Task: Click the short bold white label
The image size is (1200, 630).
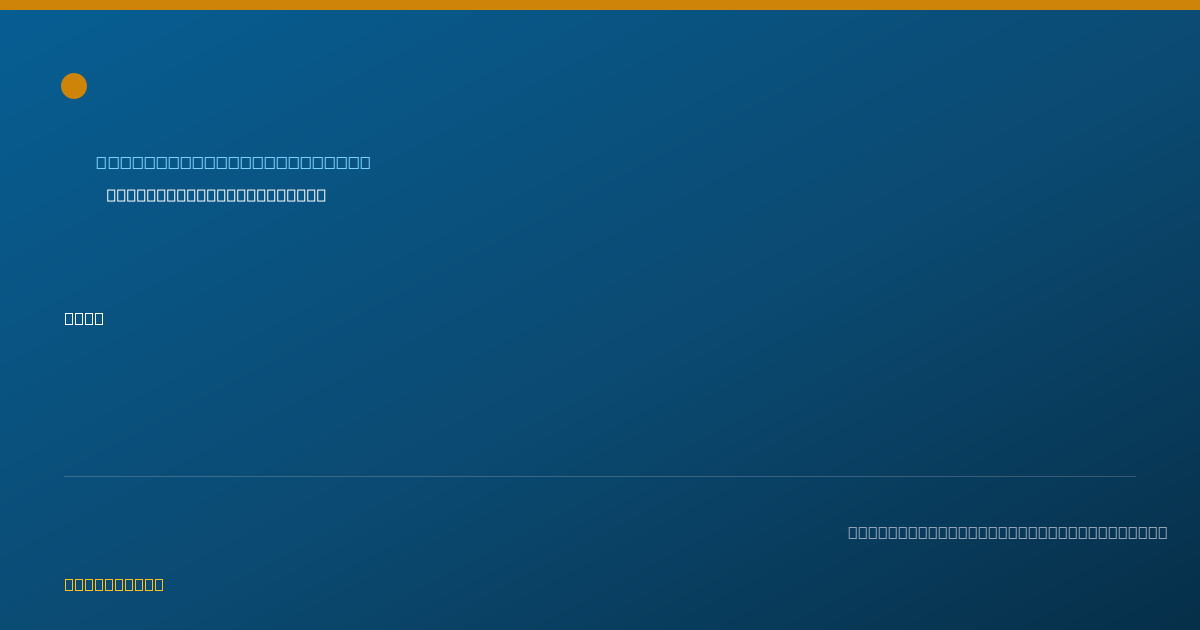Action: (x=84, y=318)
